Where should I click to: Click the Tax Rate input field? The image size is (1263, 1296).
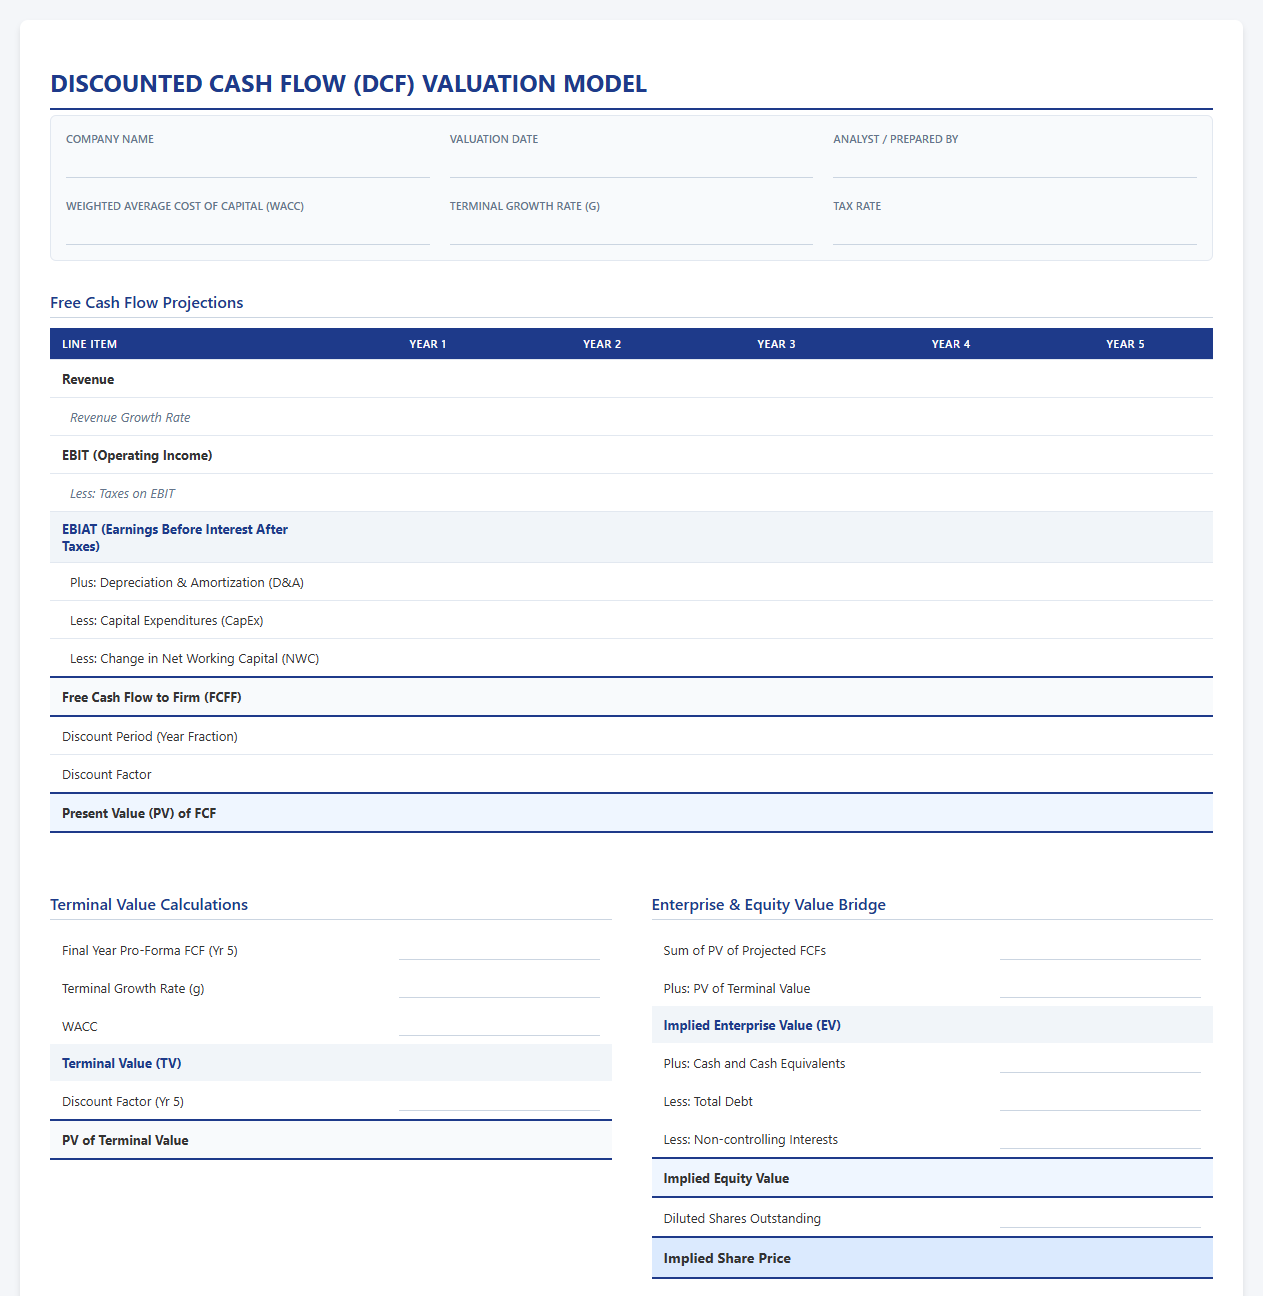coord(1015,232)
